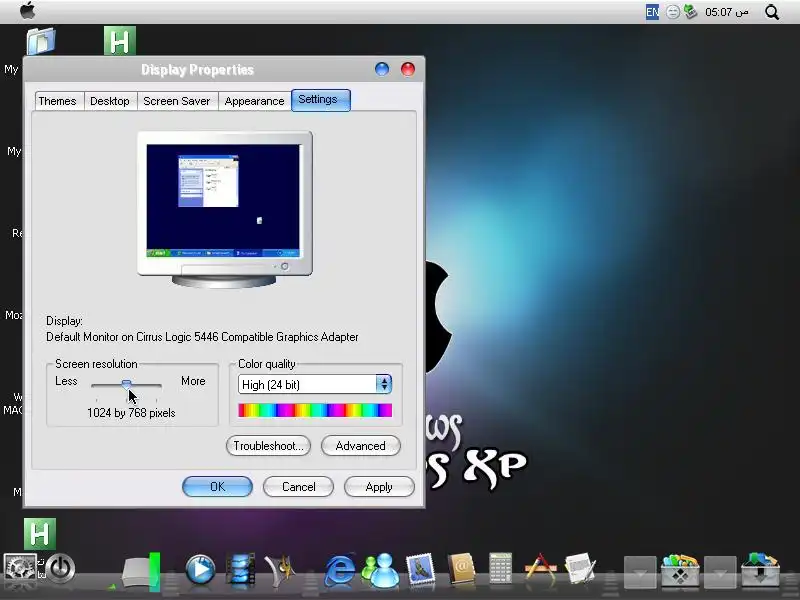Screen dimensions: 800x600
Task: Launch Internet Explorer from the dock
Action: tap(339, 569)
